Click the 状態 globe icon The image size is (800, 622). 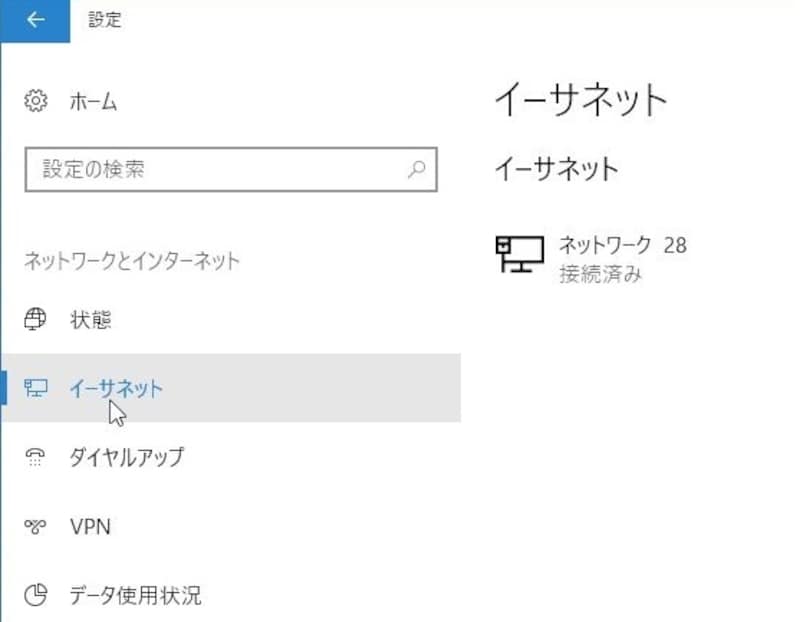[x=36, y=320]
